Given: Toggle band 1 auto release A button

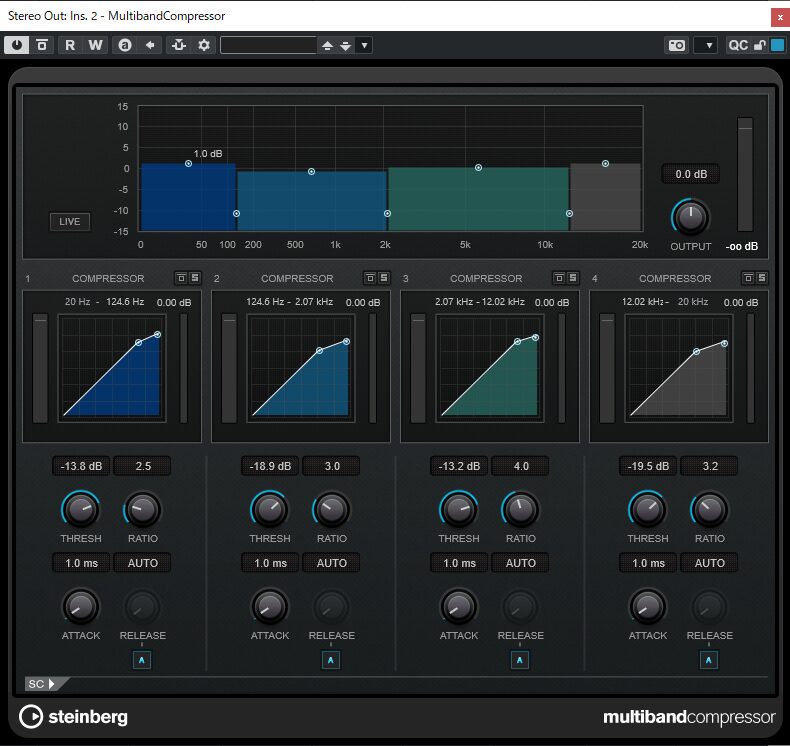Looking at the screenshot, I should pos(142,660).
